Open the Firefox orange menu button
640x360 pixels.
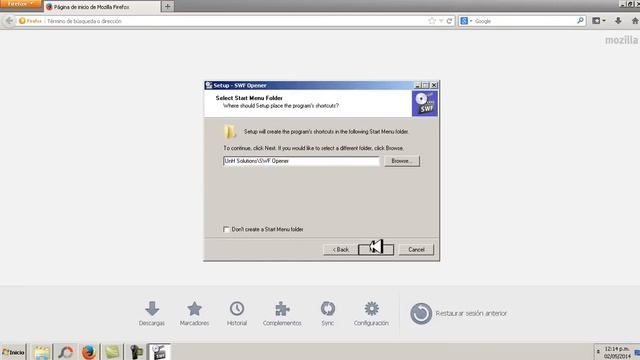coord(20,4)
